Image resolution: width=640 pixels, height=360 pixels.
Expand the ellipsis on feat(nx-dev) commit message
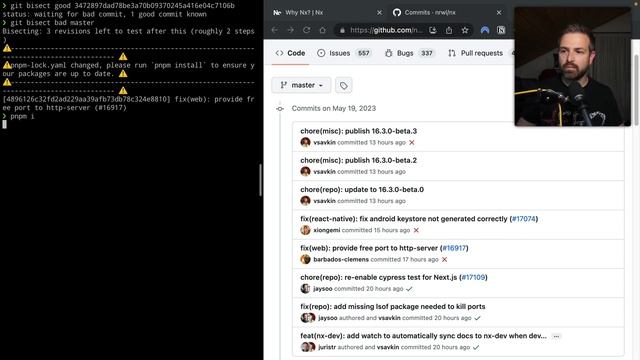(x=556, y=336)
